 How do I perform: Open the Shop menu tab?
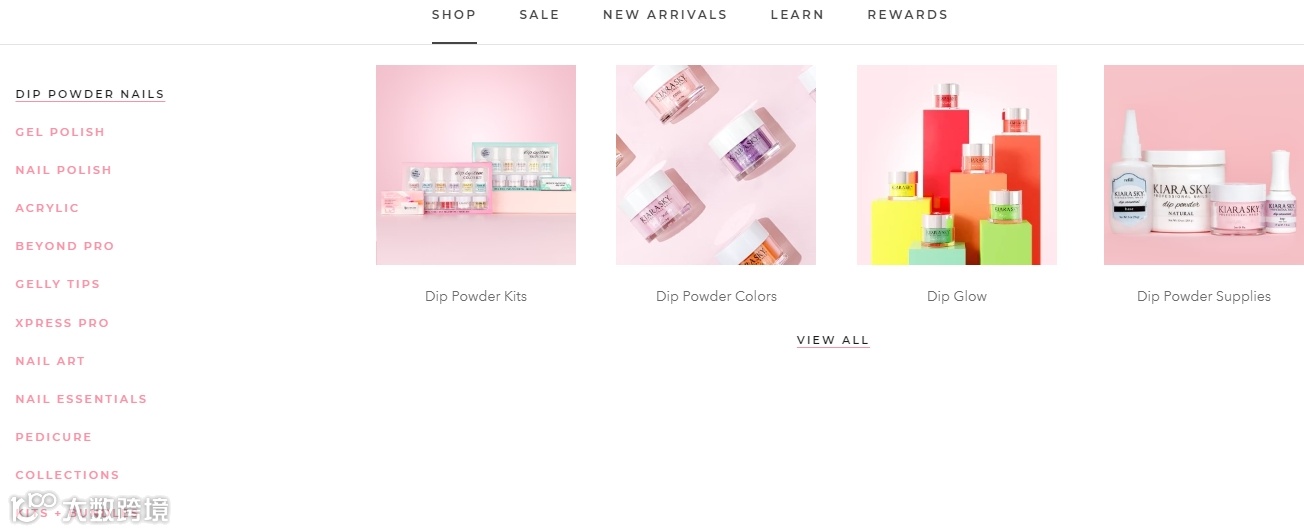[454, 15]
